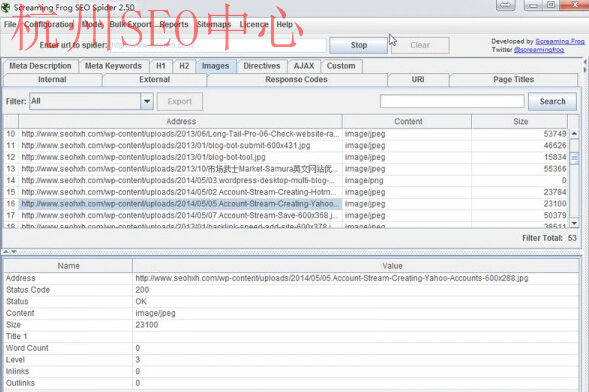Open the Licence menu
This screenshot has height=392, width=589.
[x=254, y=24]
